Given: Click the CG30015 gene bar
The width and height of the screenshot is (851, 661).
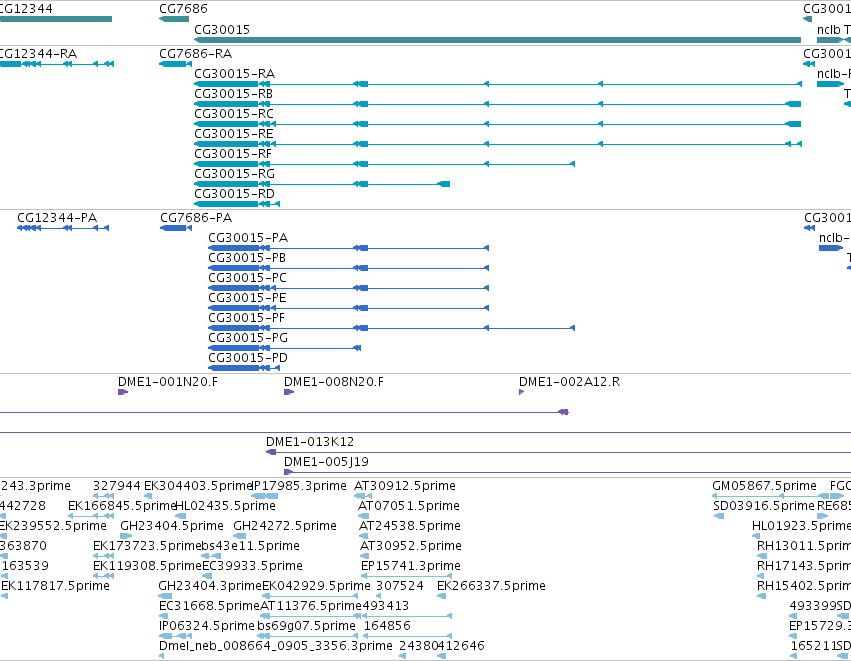Looking at the screenshot, I should click(498, 40).
